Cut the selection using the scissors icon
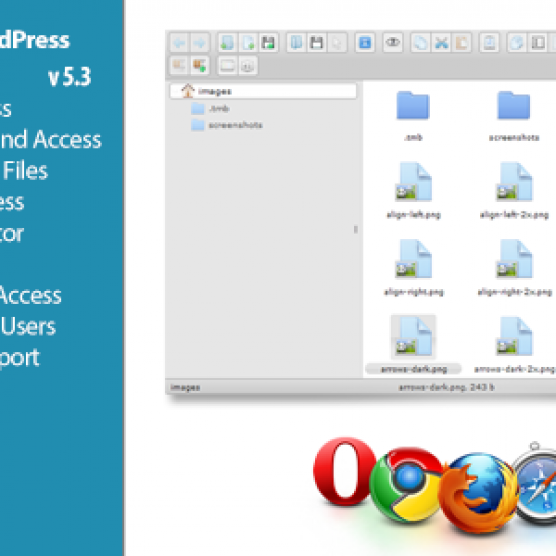The image size is (556, 556). pos(441,43)
